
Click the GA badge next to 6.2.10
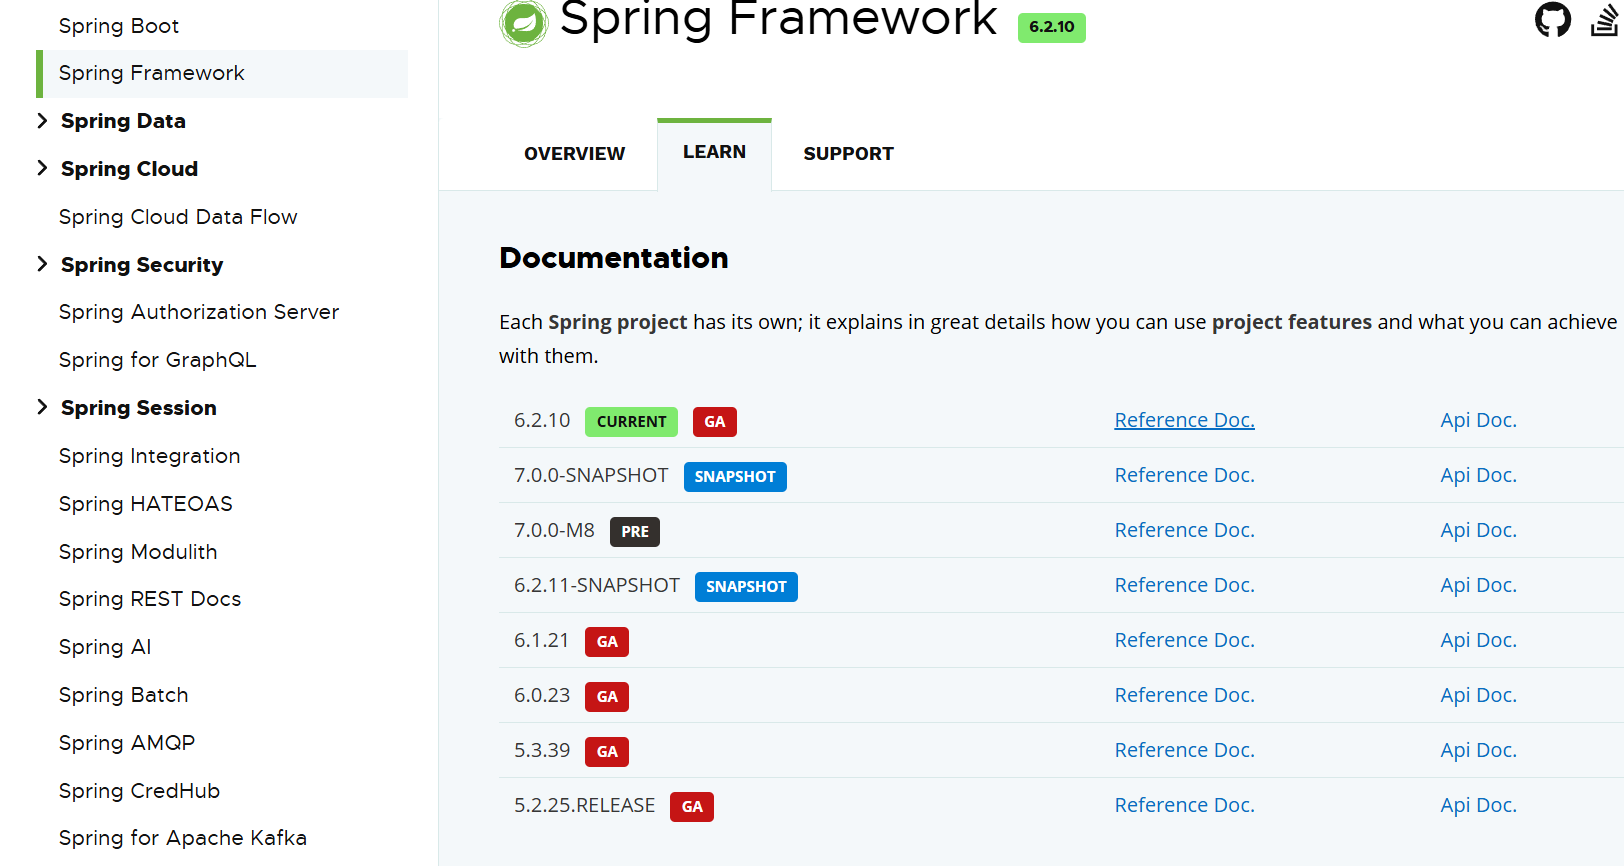pyautogui.click(x=714, y=422)
